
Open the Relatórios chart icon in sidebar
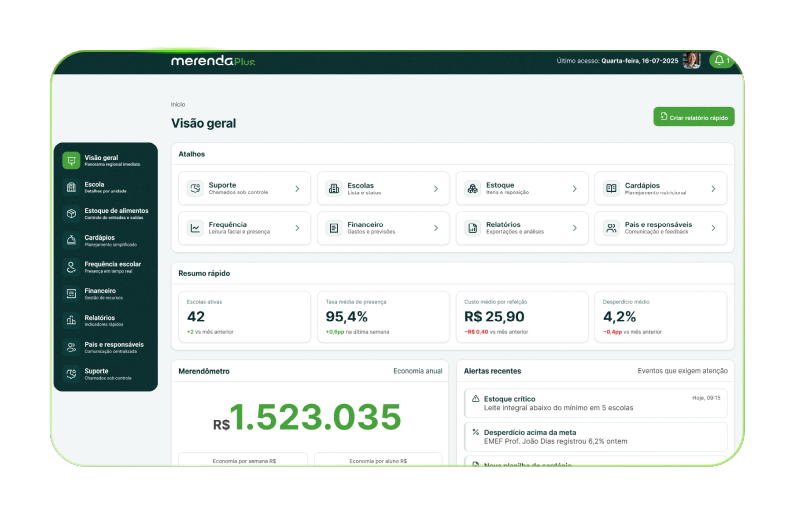tap(71, 320)
